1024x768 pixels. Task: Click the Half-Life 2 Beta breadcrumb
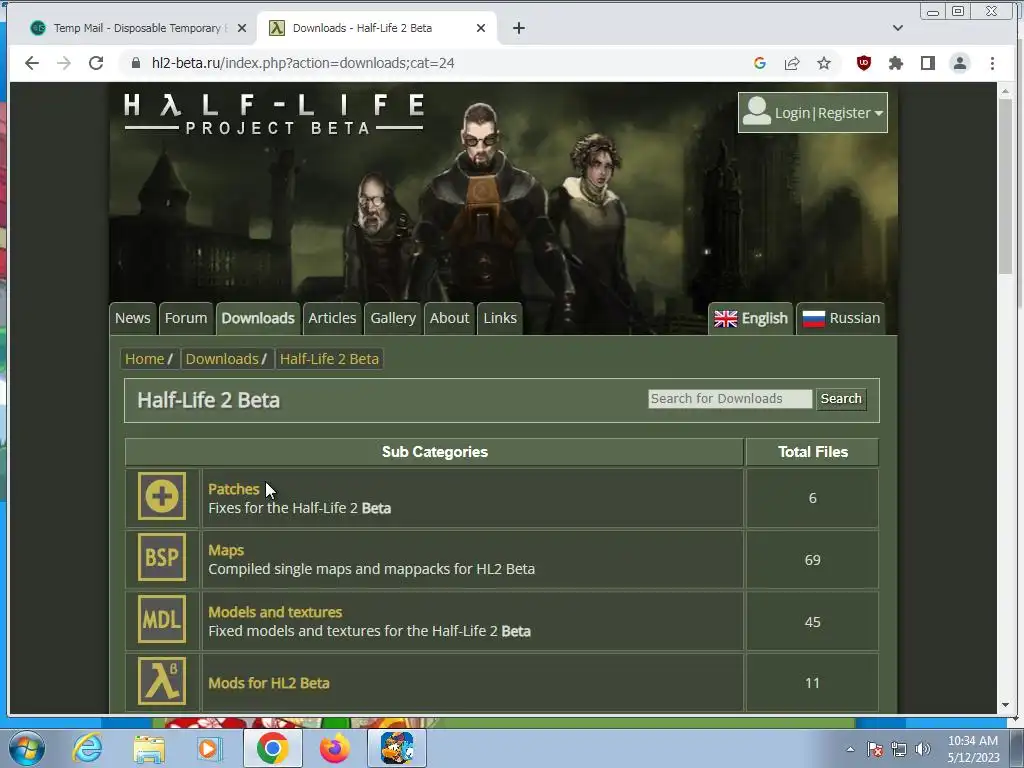tap(329, 359)
